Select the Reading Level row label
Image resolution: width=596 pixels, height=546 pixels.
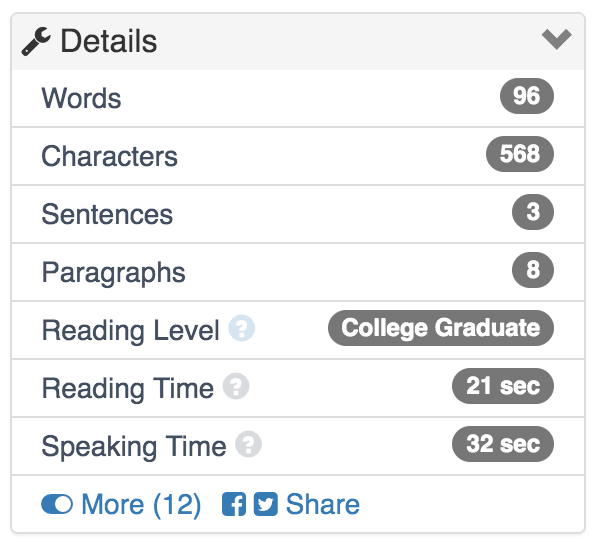point(130,330)
